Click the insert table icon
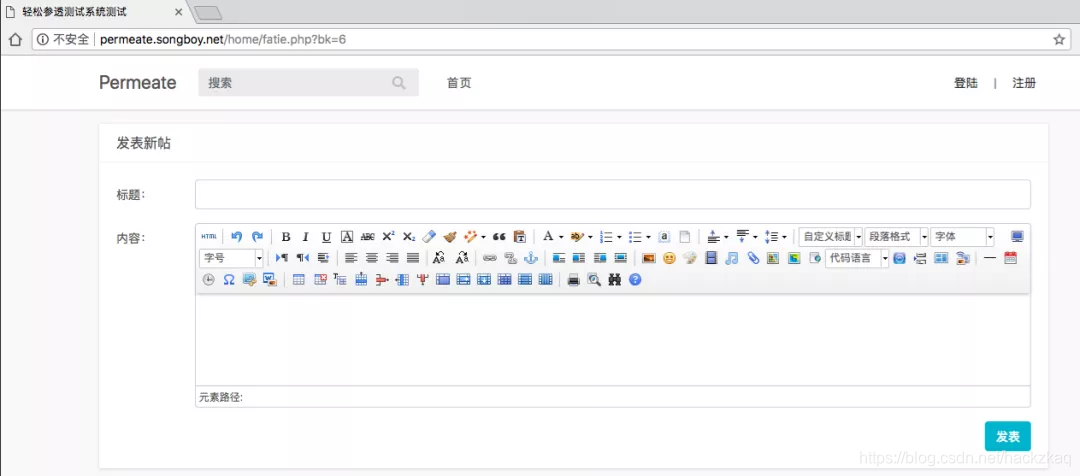The width and height of the screenshot is (1080, 476). (x=299, y=280)
